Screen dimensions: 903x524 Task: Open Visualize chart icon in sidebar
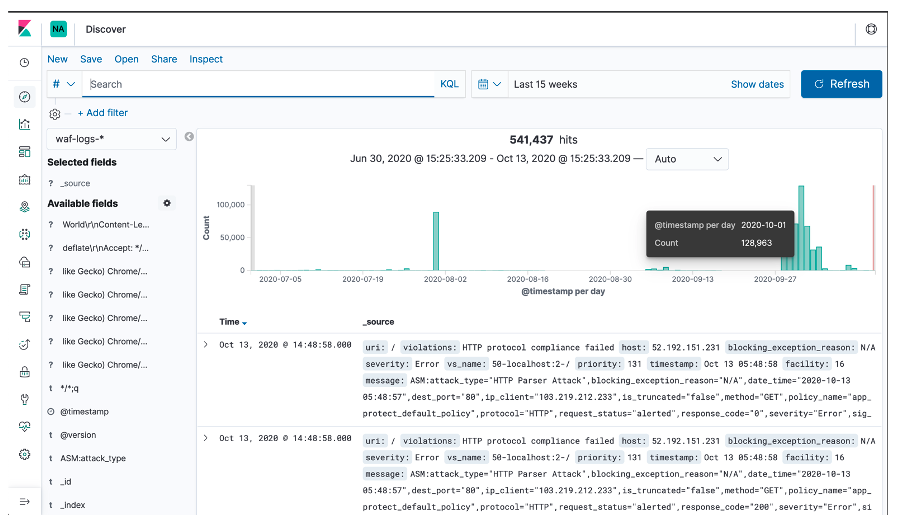tap(24, 124)
